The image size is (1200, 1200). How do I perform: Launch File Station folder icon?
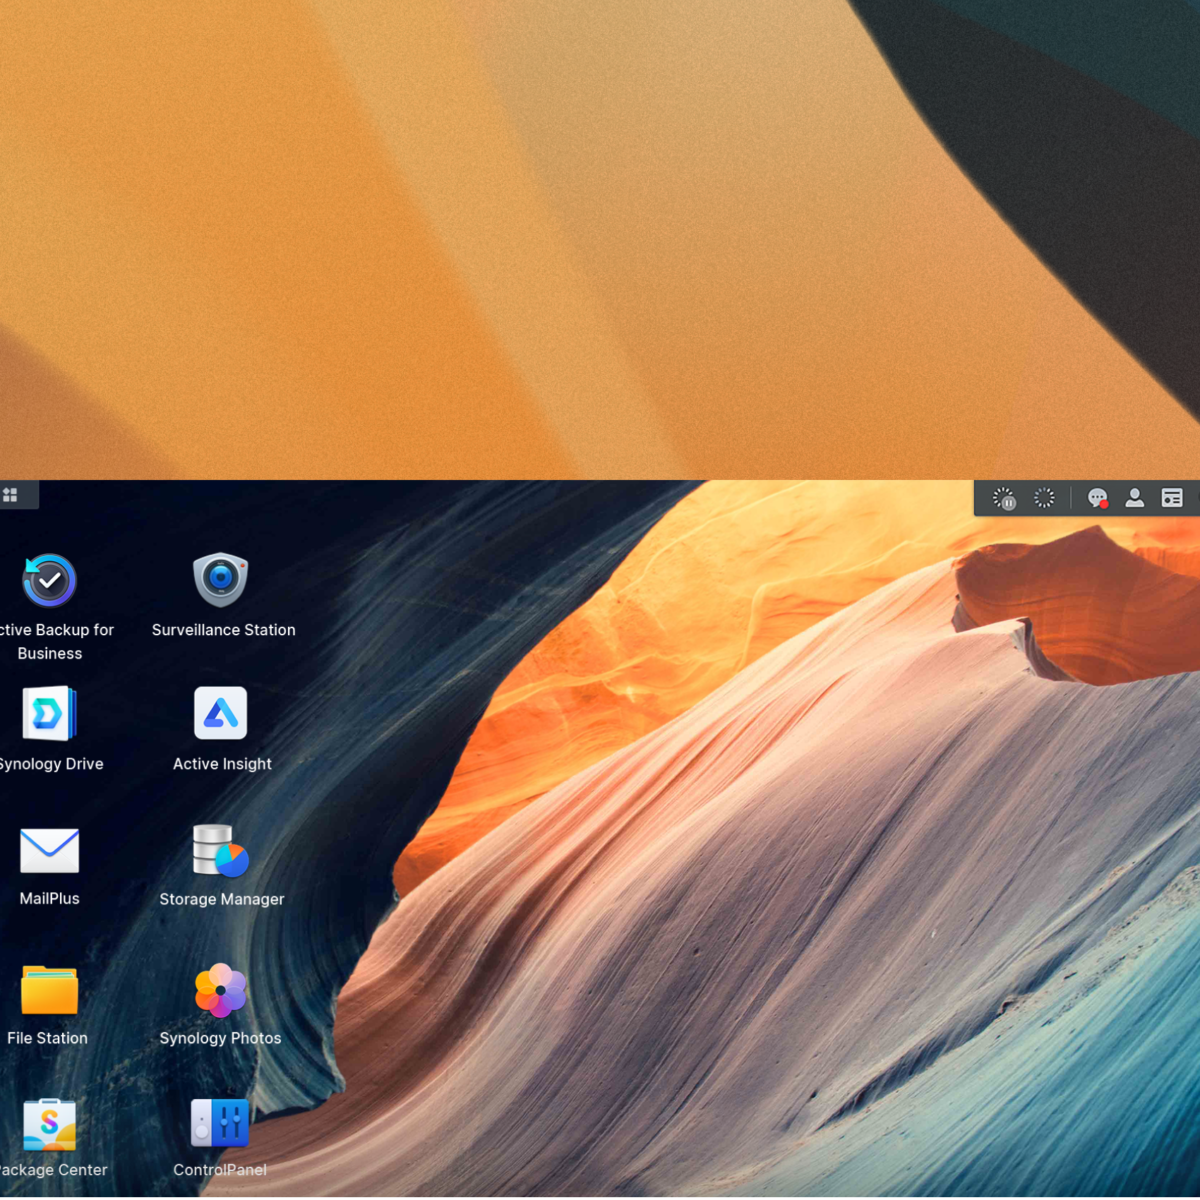(x=49, y=990)
